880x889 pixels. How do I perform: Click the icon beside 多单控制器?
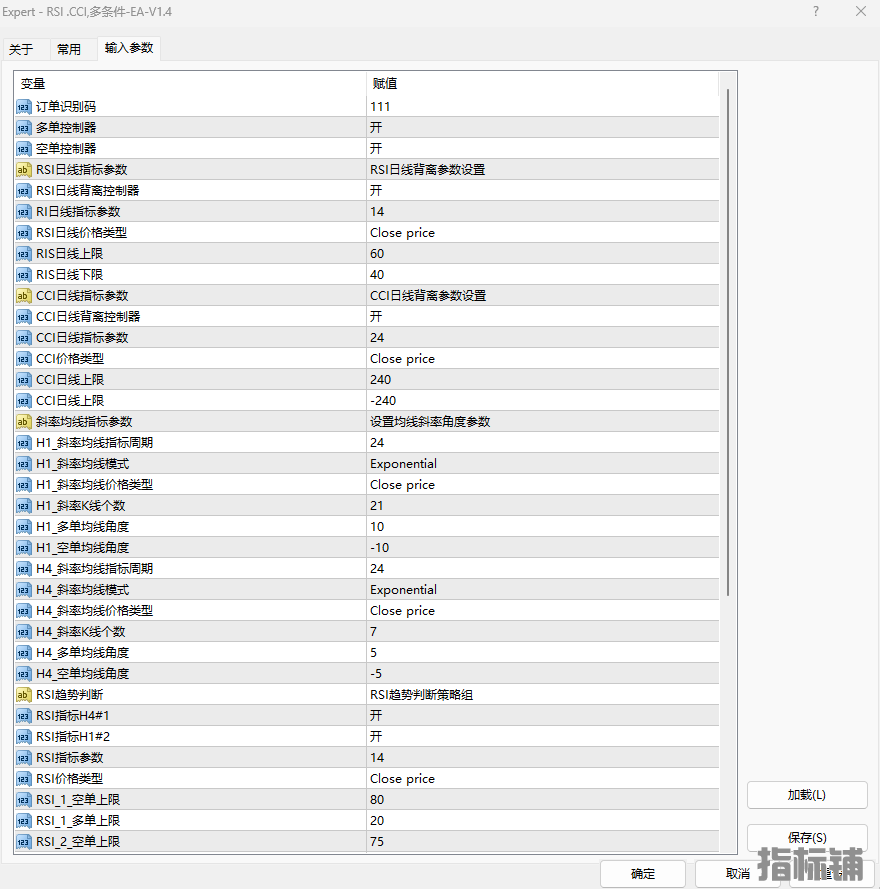click(x=23, y=128)
